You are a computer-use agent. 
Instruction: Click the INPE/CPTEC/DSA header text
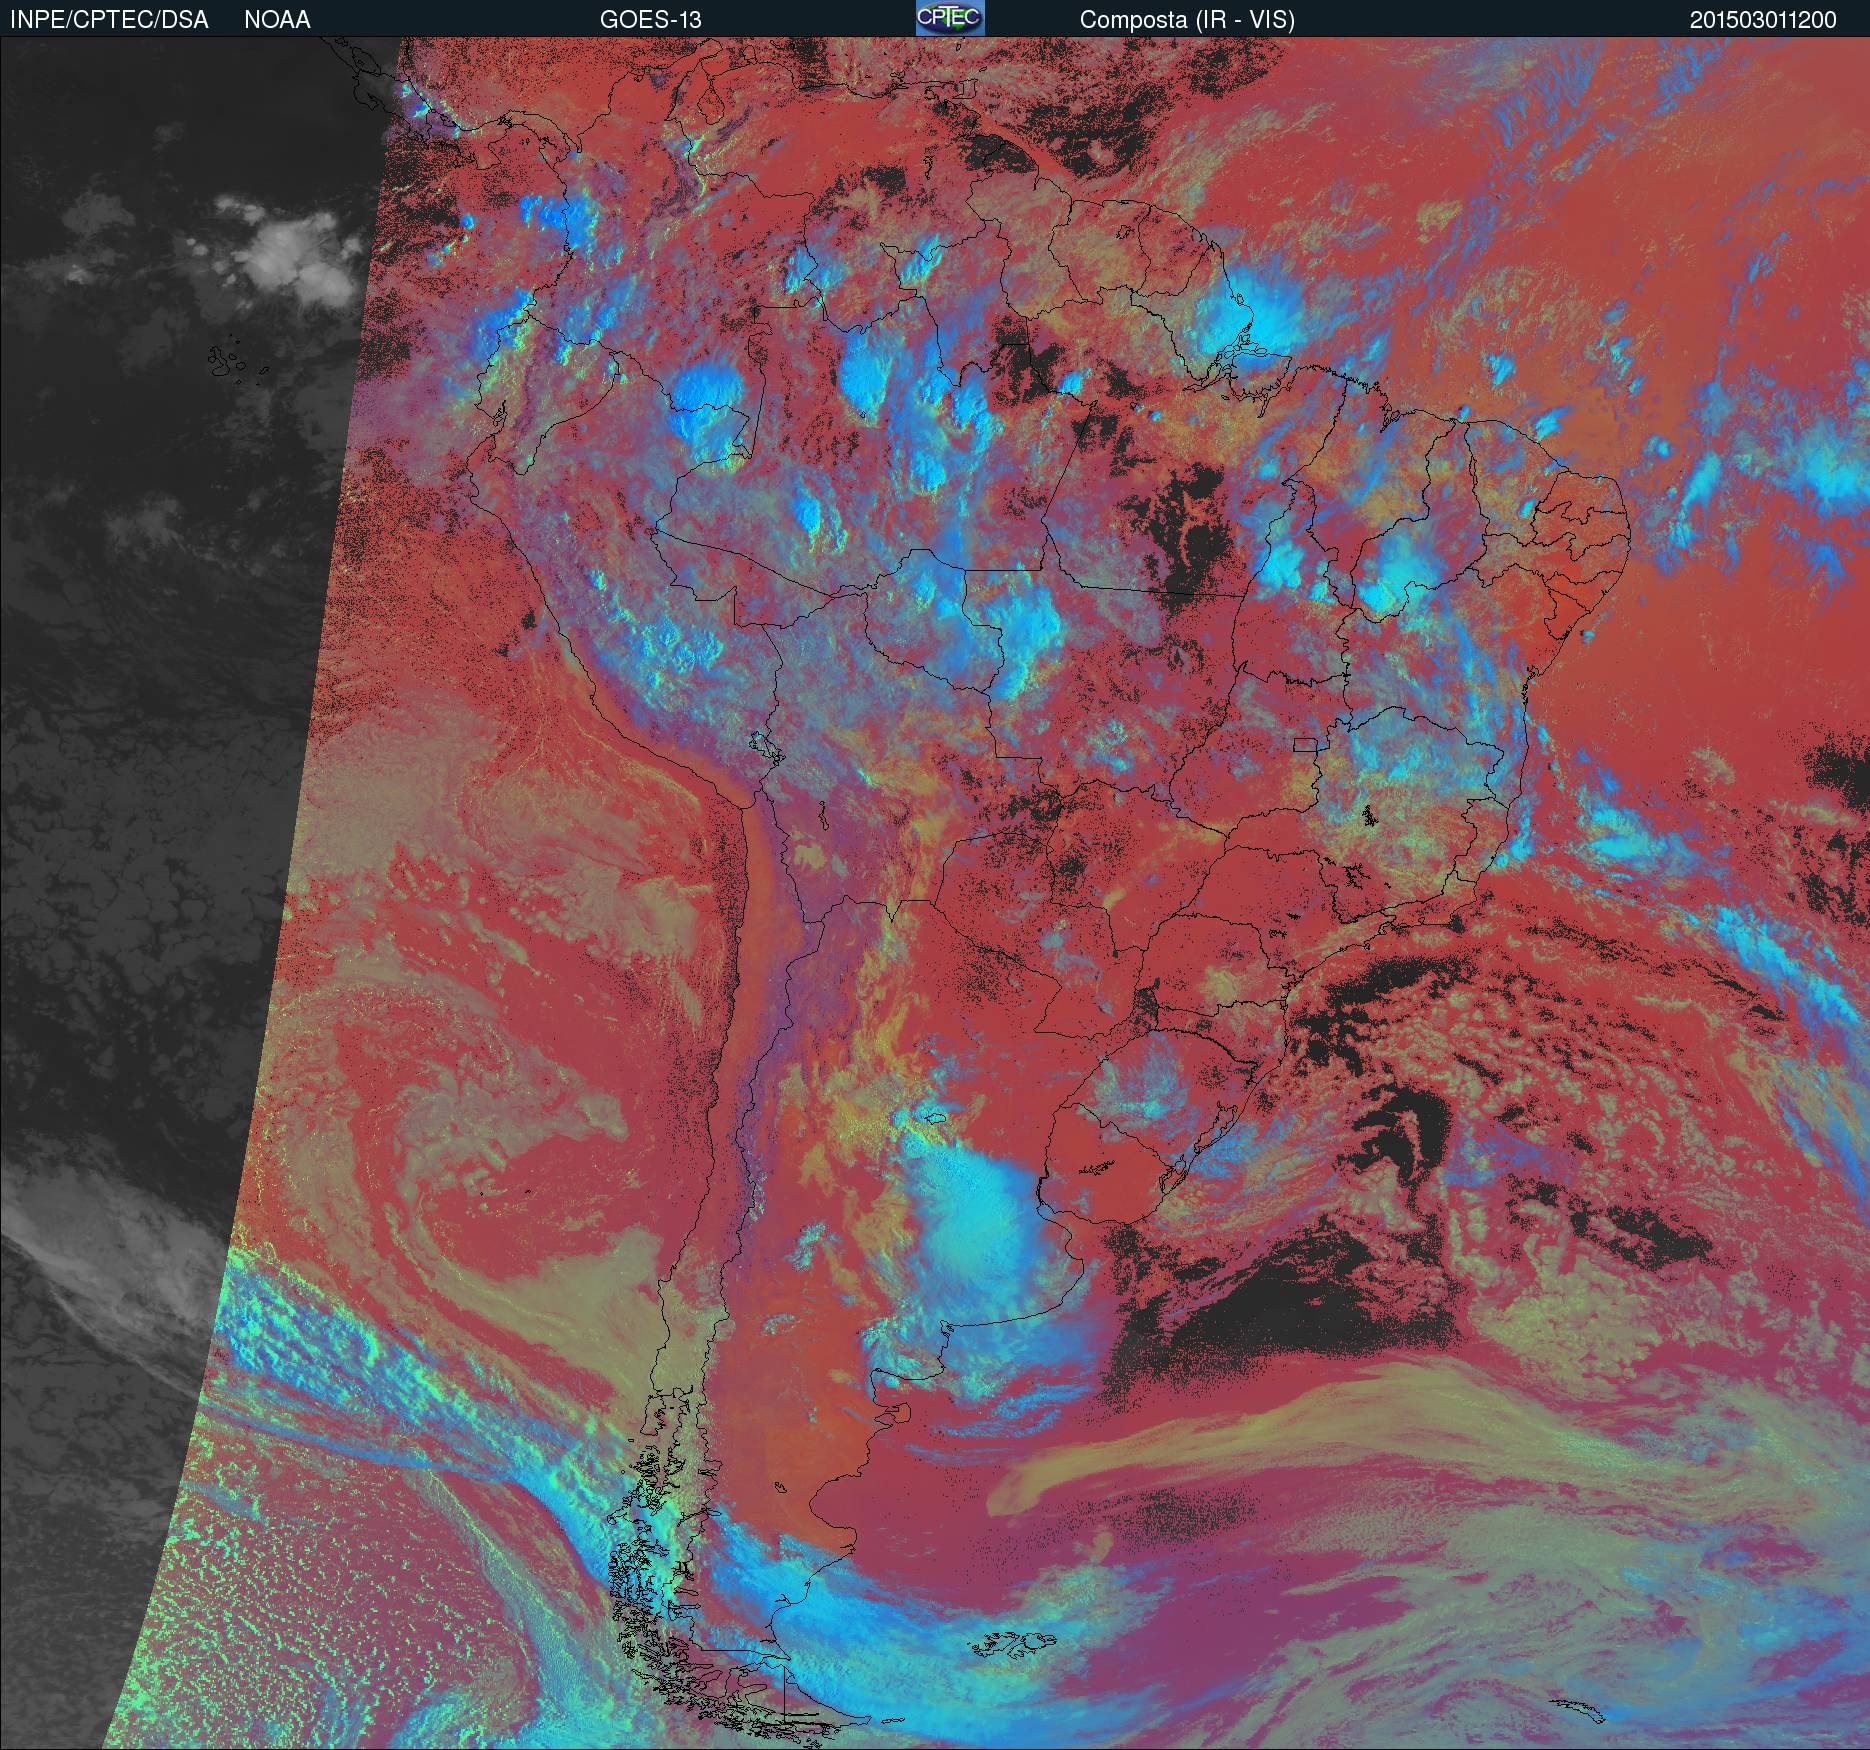[109, 20]
